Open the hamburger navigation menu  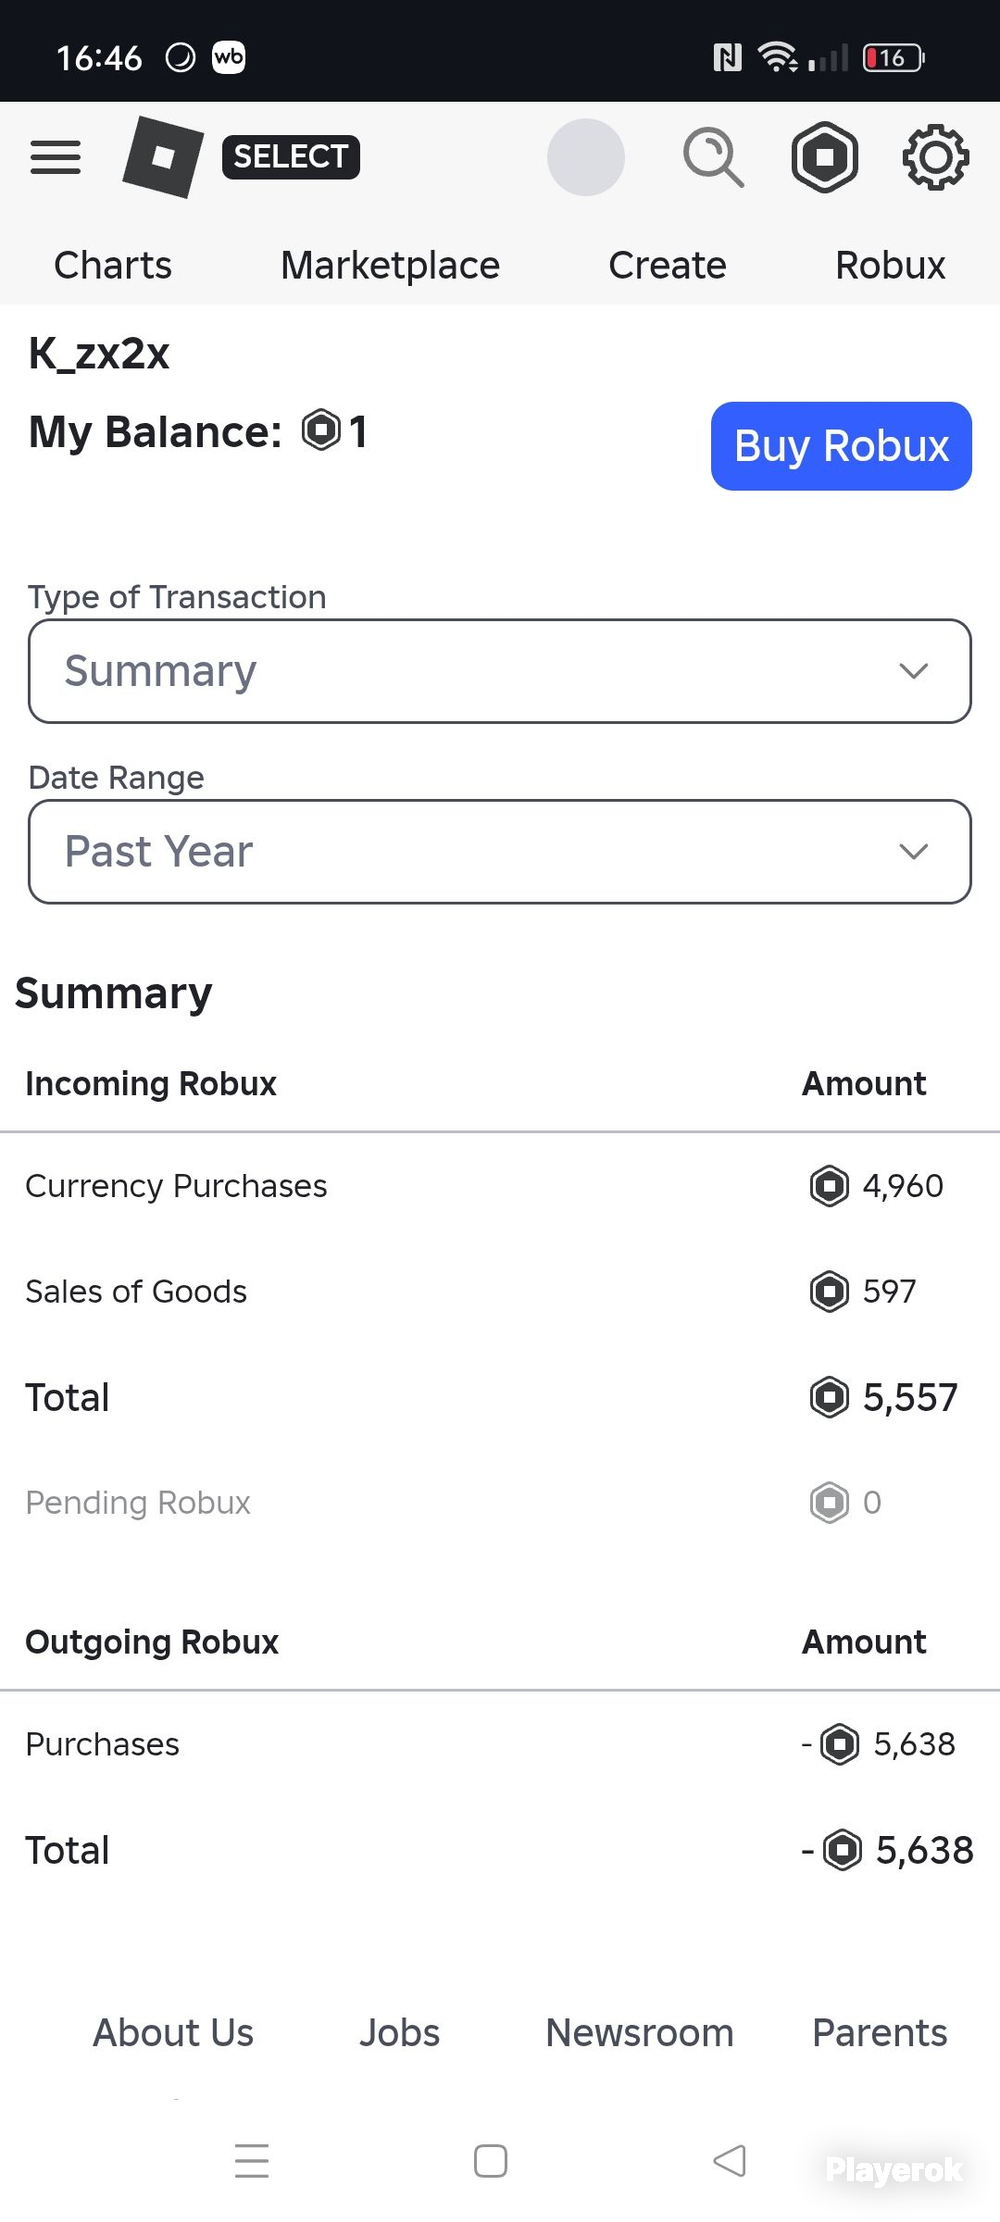click(x=55, y=157)
